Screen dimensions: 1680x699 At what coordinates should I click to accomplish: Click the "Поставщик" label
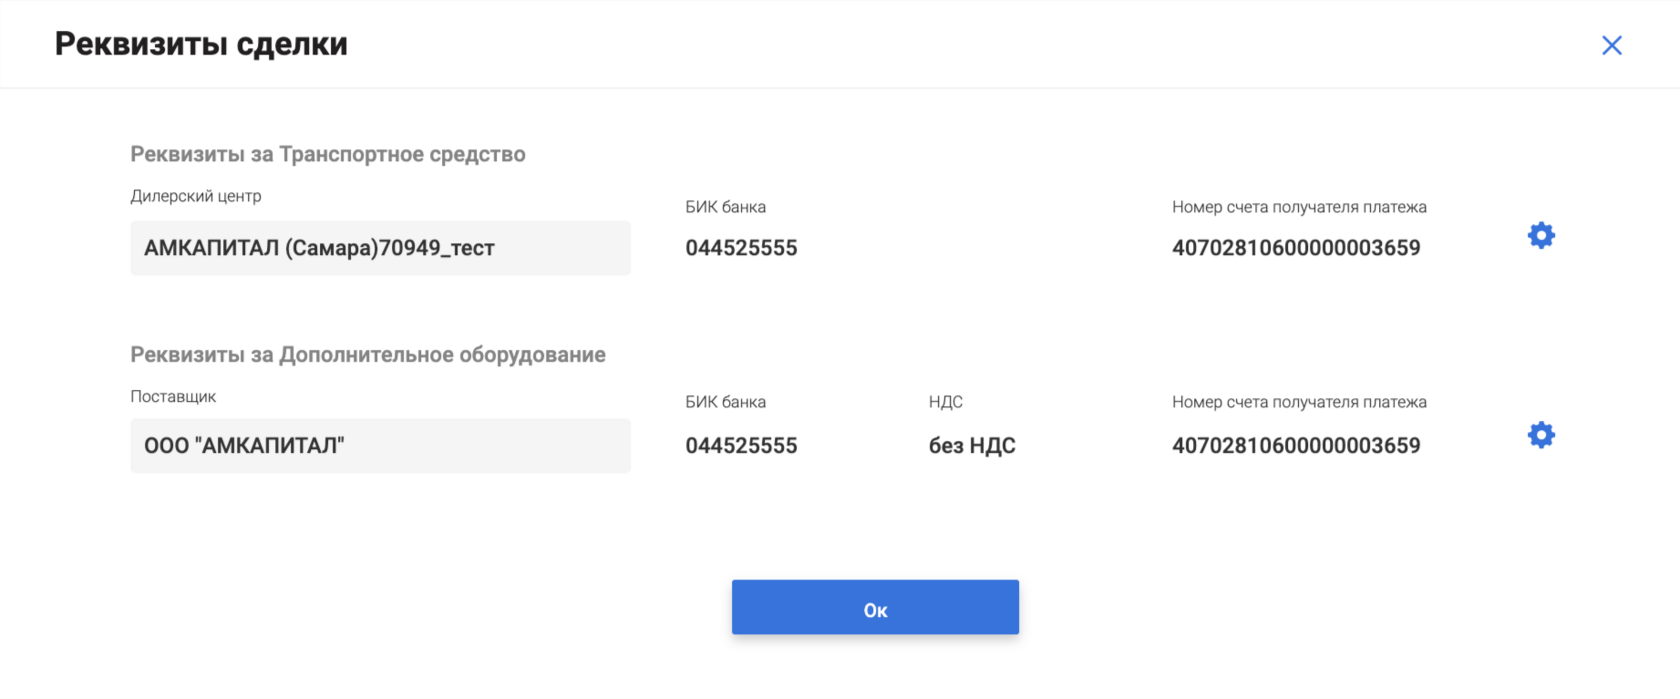[x=173, y=396]
